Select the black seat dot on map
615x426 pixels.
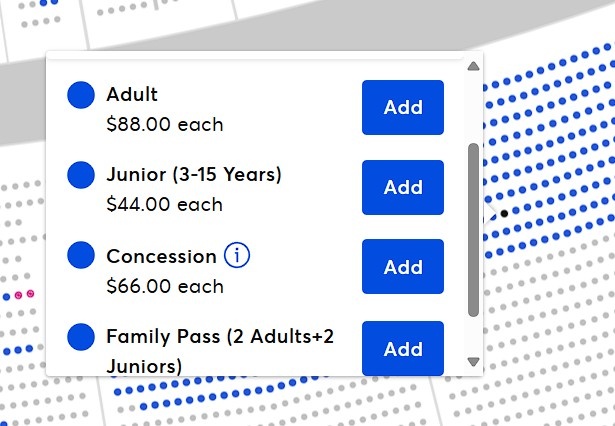click(504, 213)
